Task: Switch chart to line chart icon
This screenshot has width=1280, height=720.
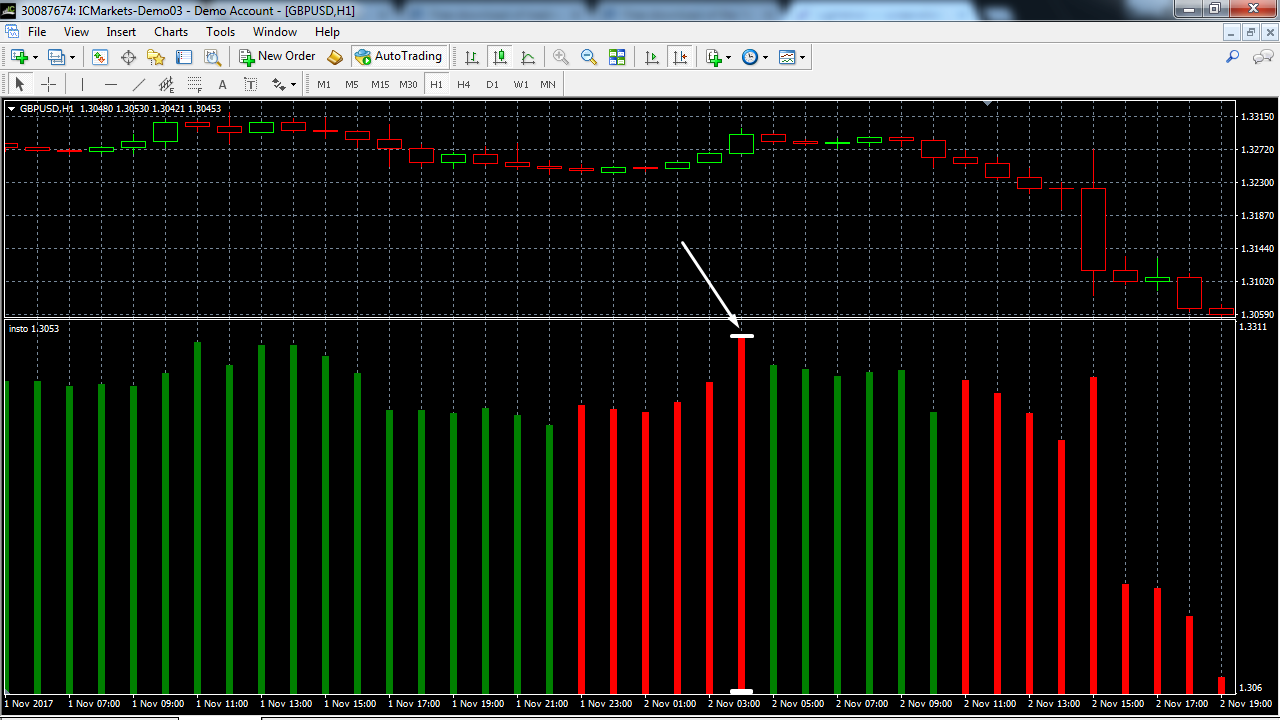Action: pos(528,57)
